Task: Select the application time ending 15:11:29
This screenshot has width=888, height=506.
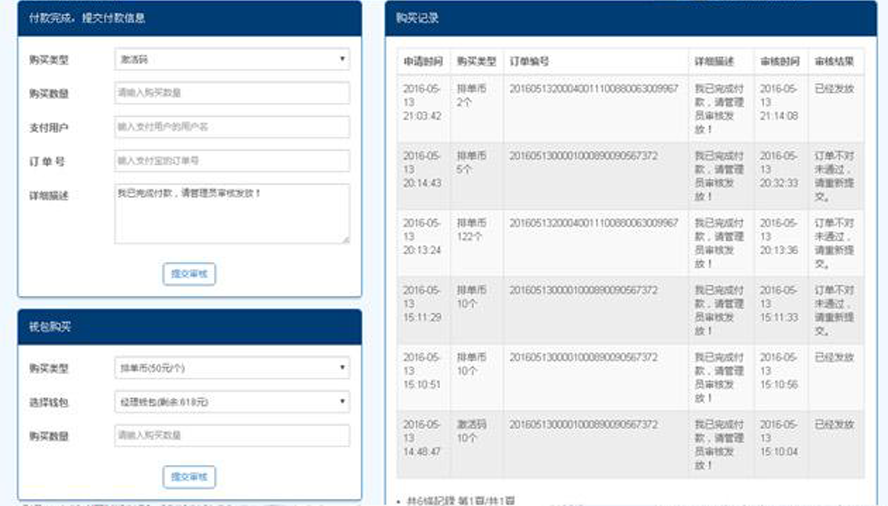Action: [422, 304]
